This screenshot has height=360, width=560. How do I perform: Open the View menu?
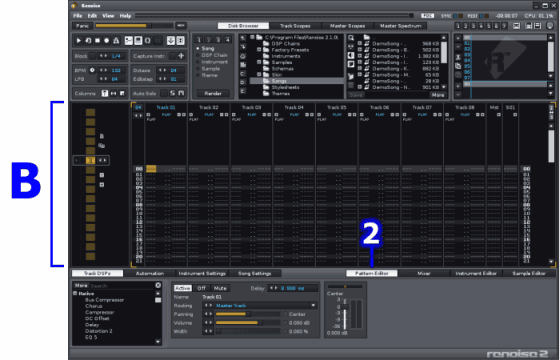[x=108, y=16]
